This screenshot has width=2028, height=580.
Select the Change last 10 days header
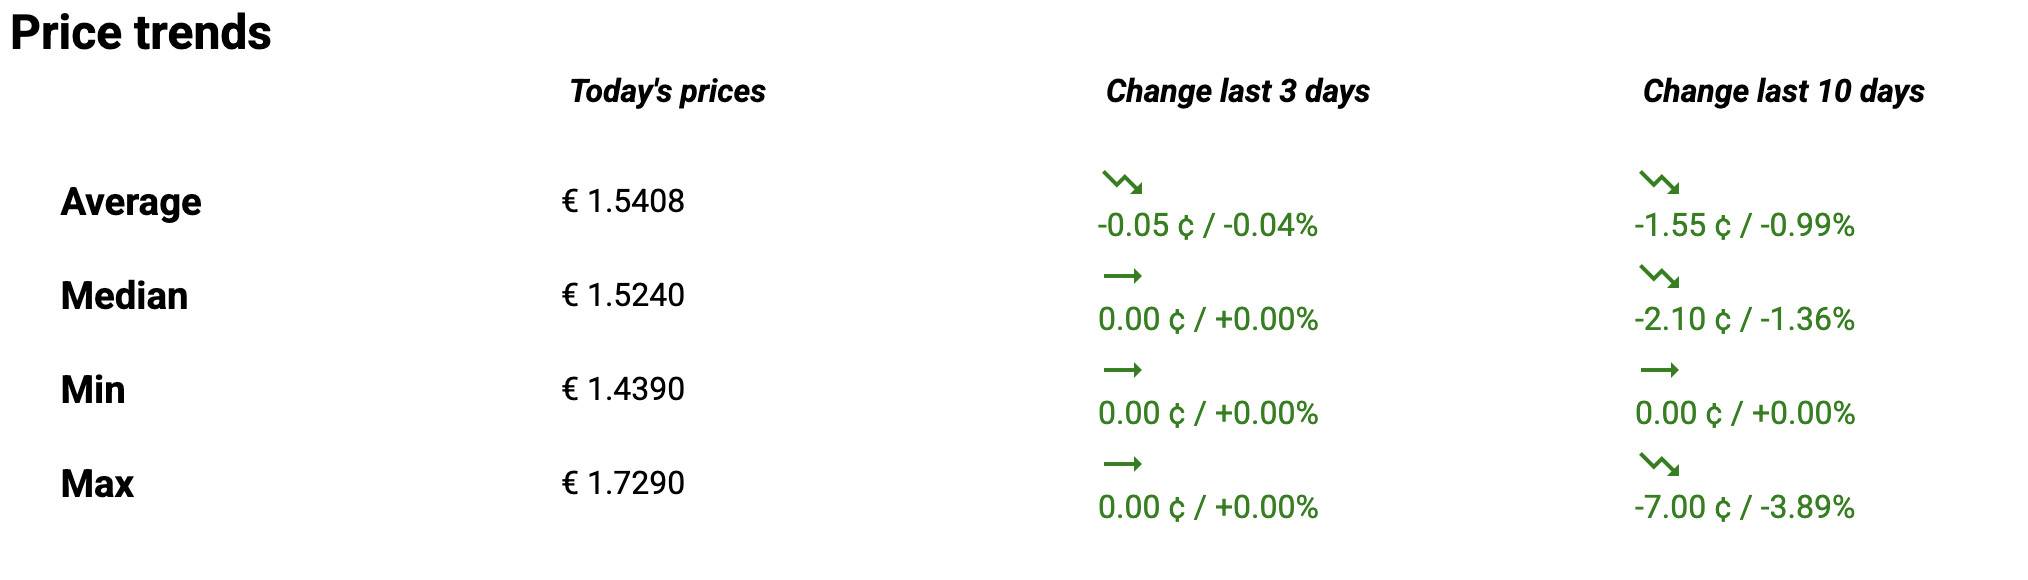point(1783,91)
